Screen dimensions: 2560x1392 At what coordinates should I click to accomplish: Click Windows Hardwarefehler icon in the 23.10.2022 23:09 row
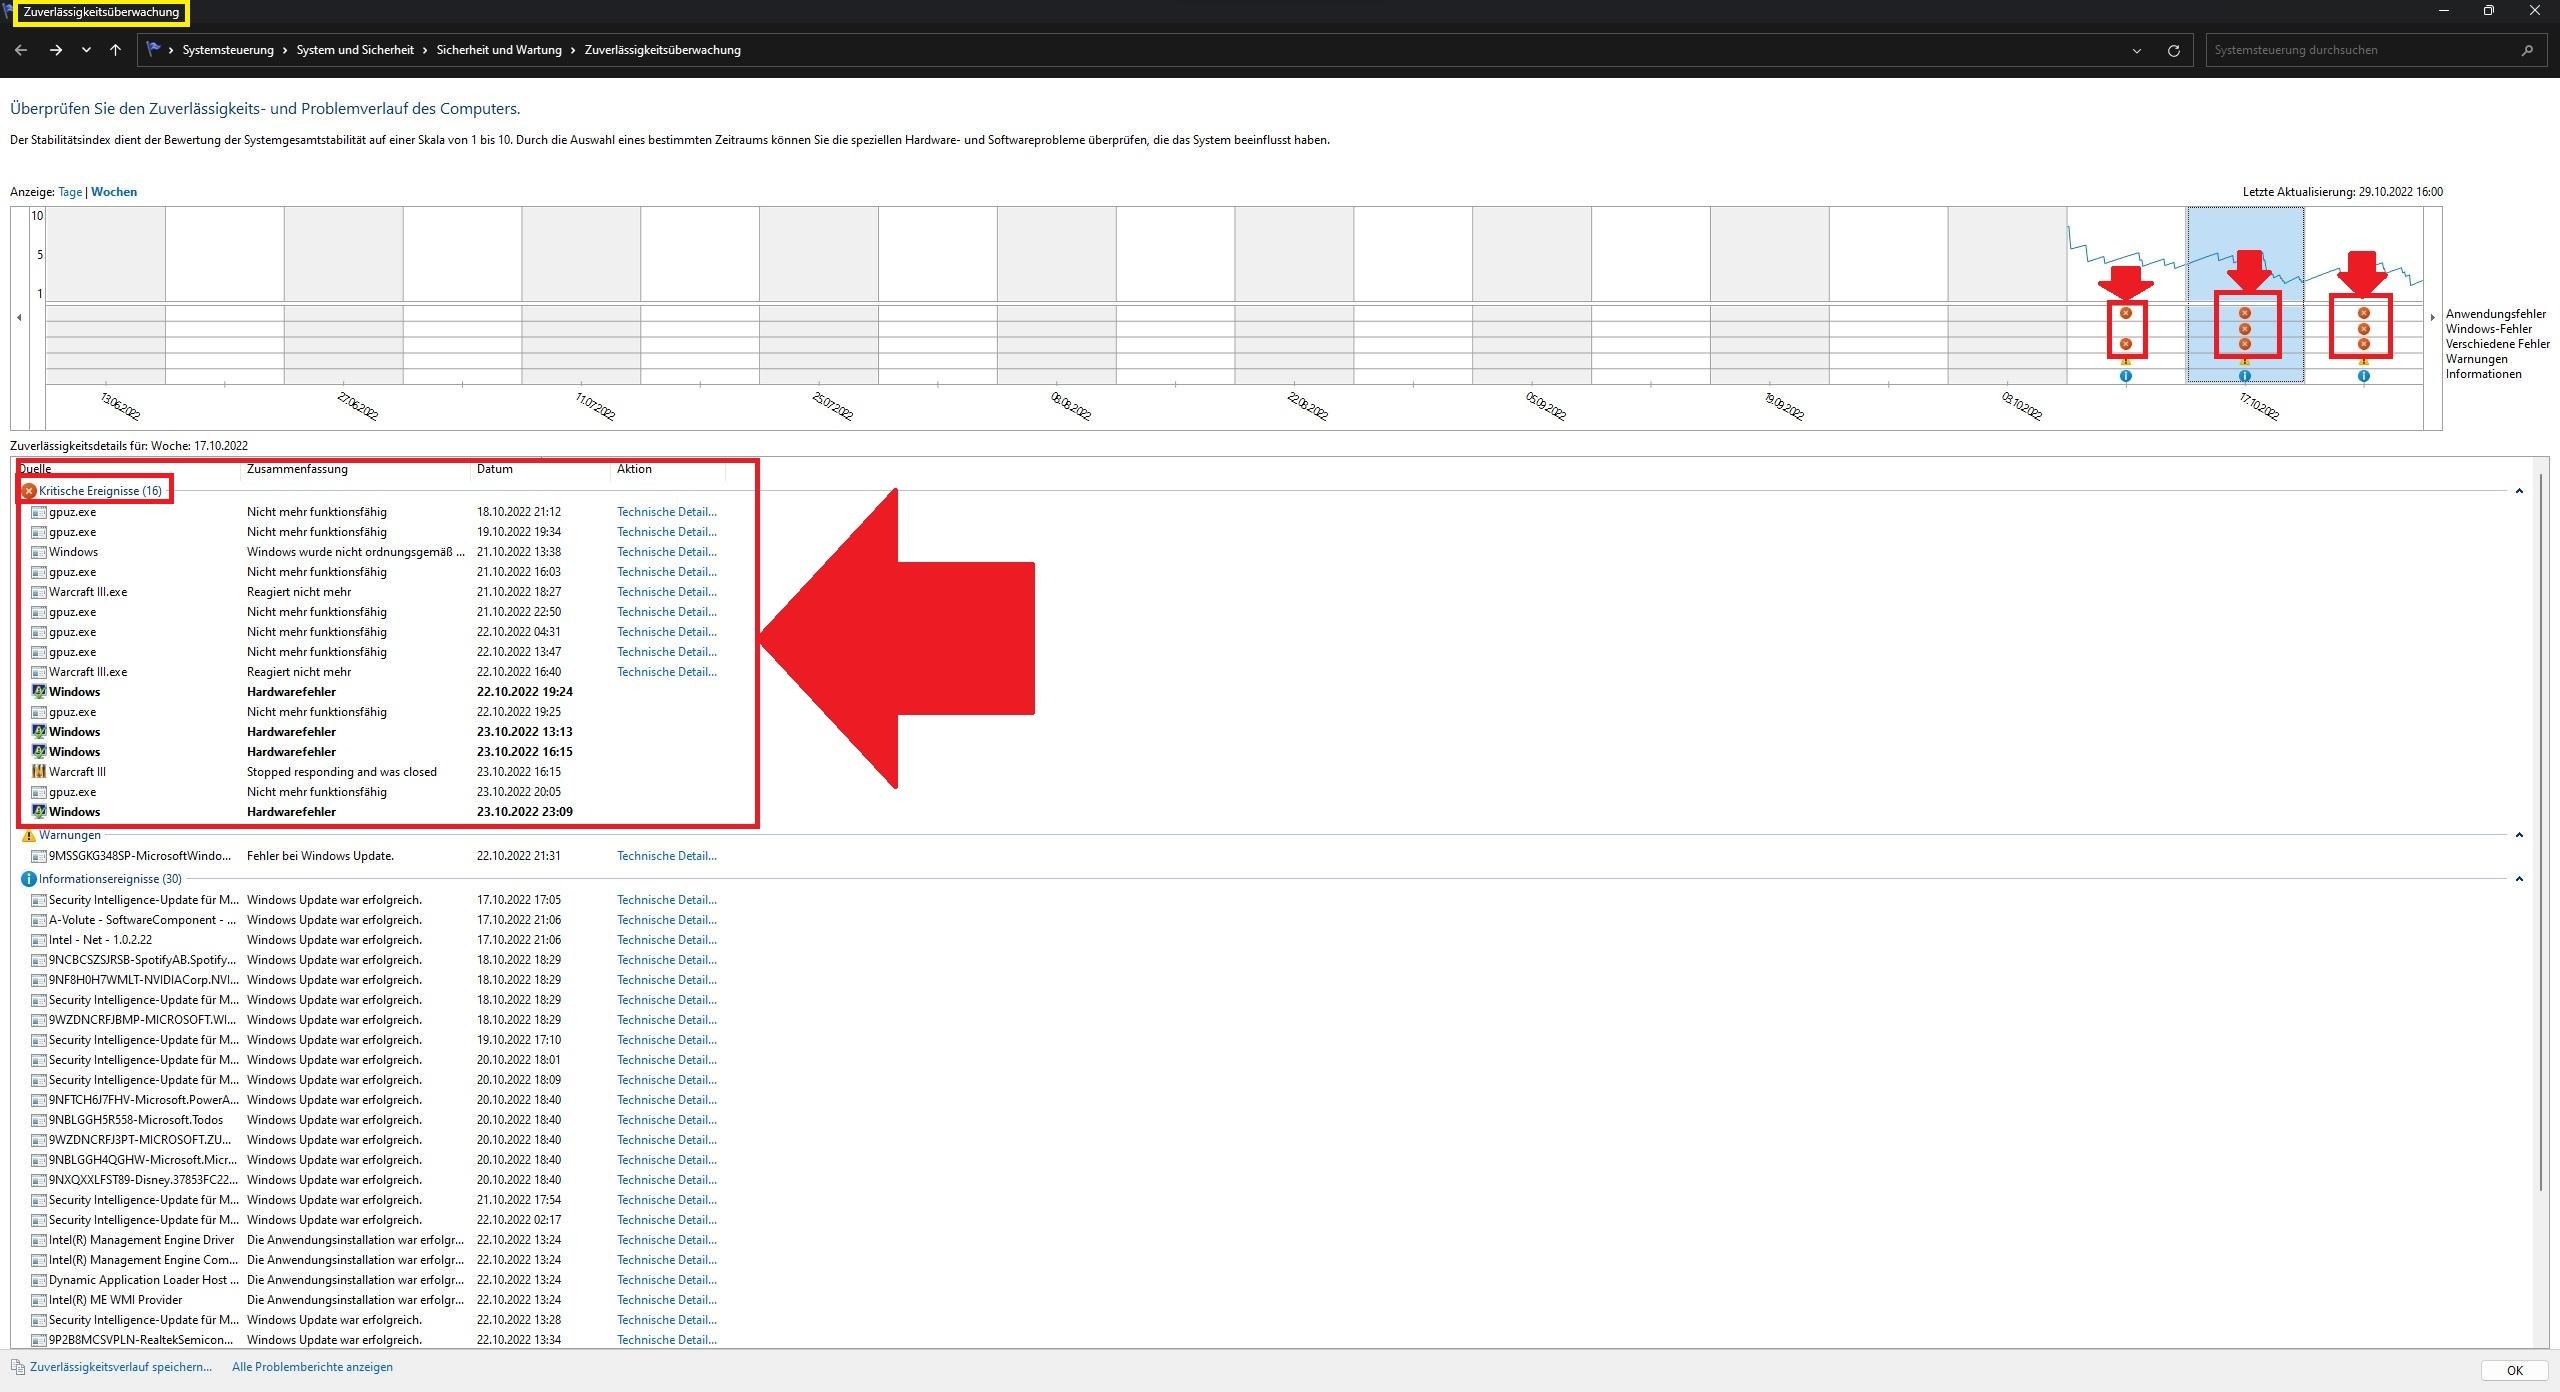[39, 812]
